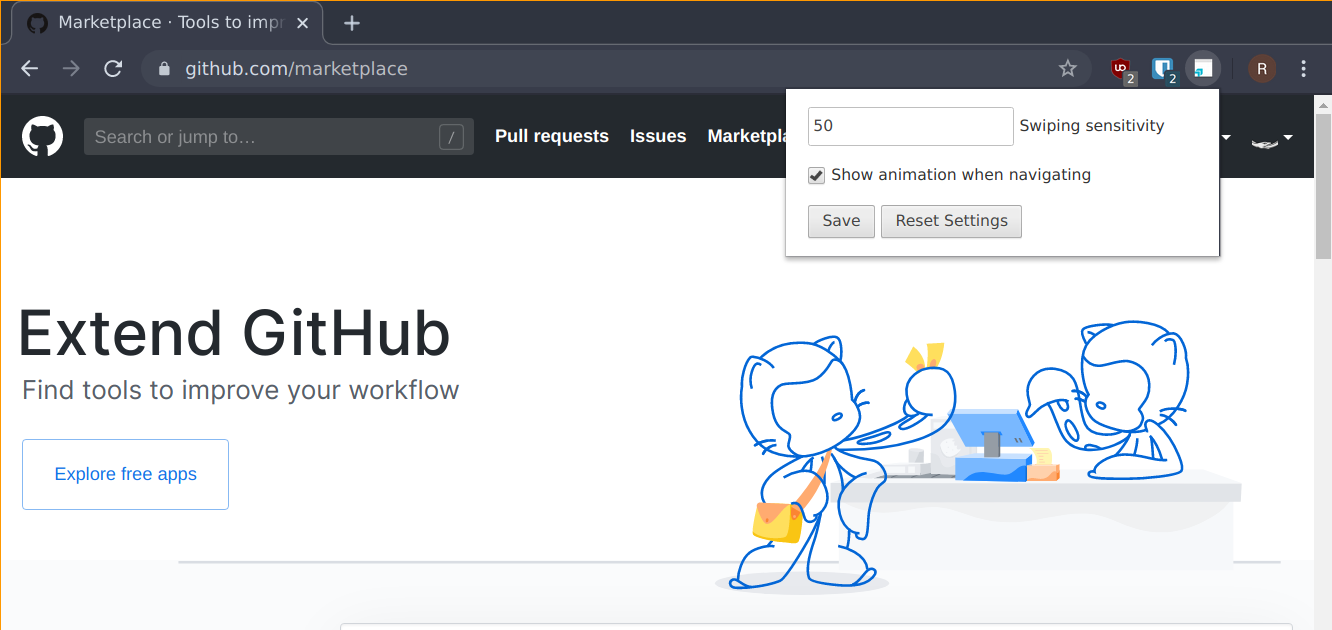Click the Swiping sensitivity number field
This screenshot has height=630, width=1332.
pyautogui.click(x=911, y=126)
